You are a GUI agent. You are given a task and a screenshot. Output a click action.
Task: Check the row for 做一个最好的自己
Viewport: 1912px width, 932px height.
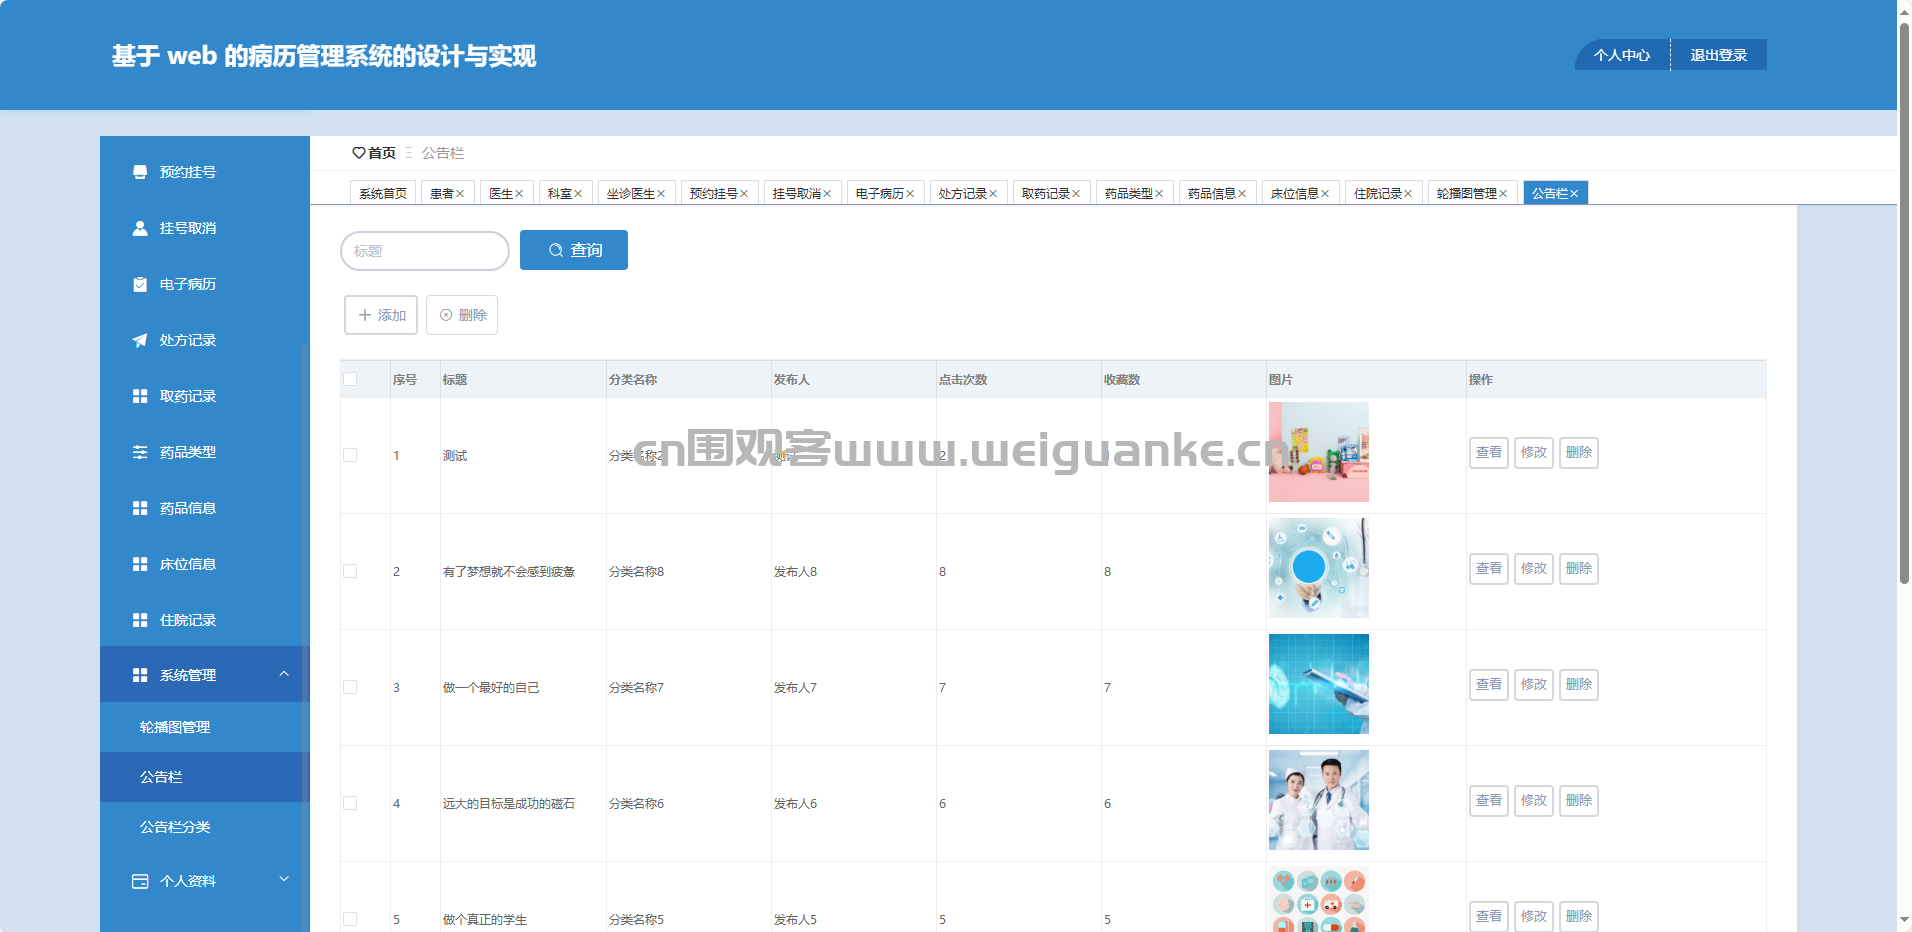[350, 687]
